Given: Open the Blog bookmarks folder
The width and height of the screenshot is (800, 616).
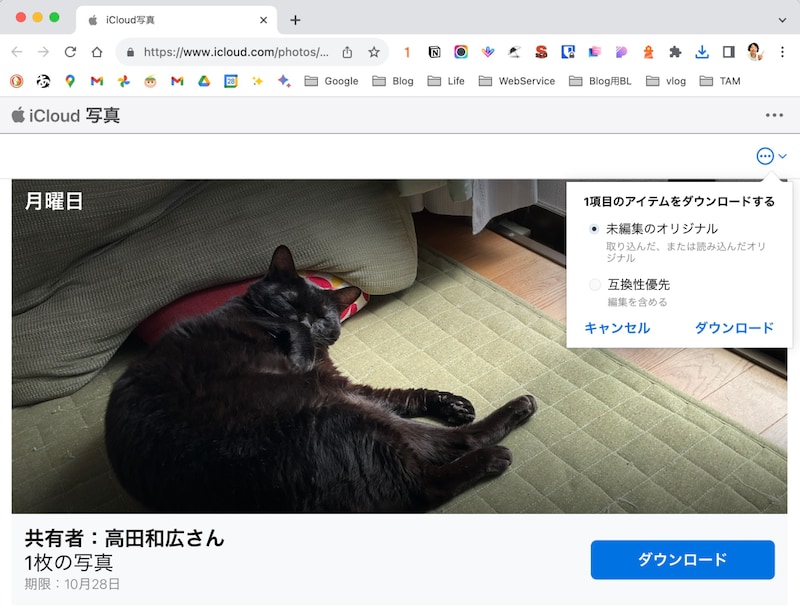Looking at the screenshot, I should 393,81.
